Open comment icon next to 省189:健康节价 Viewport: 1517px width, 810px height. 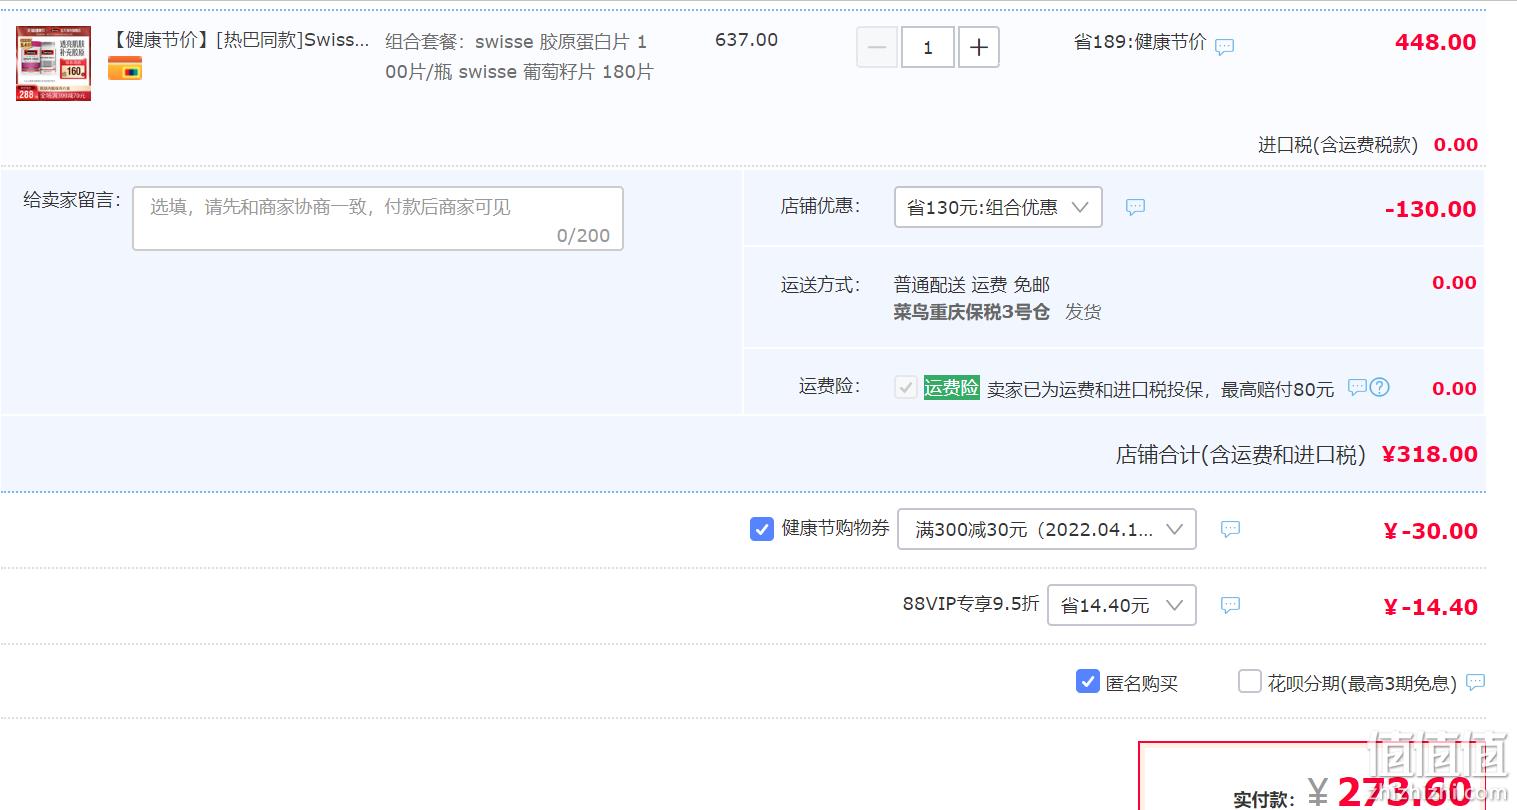tap(1224, 46)
